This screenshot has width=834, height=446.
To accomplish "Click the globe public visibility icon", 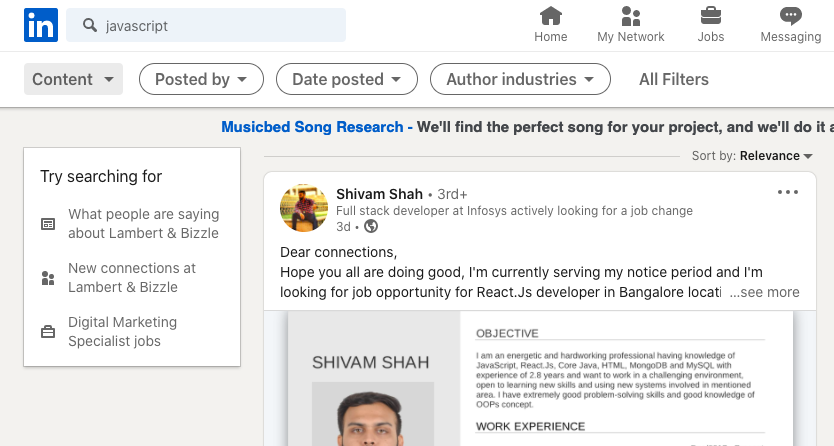I will [371, 227].
